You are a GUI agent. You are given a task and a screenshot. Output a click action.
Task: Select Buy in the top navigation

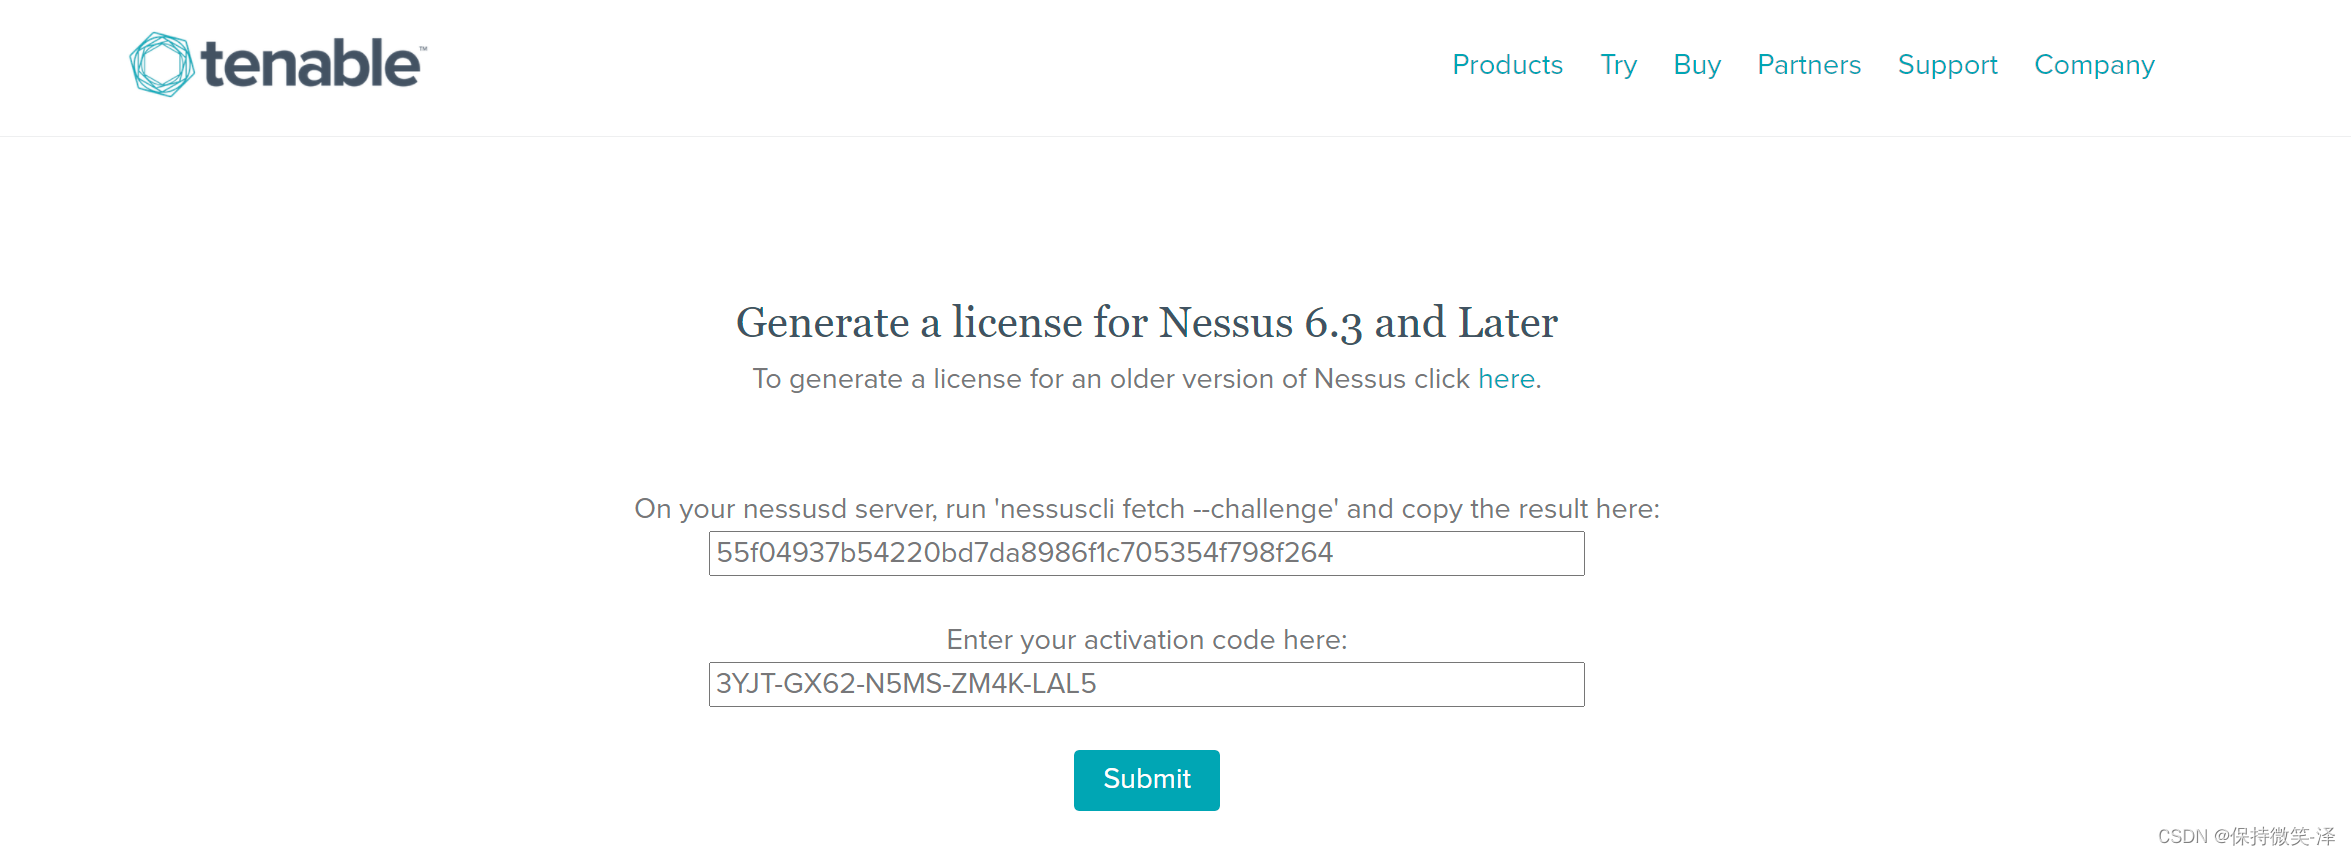1697,65
